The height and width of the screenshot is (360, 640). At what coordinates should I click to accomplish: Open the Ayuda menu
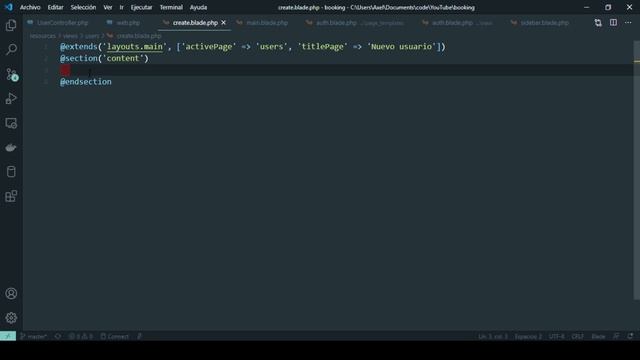click(x=198, y=7)
